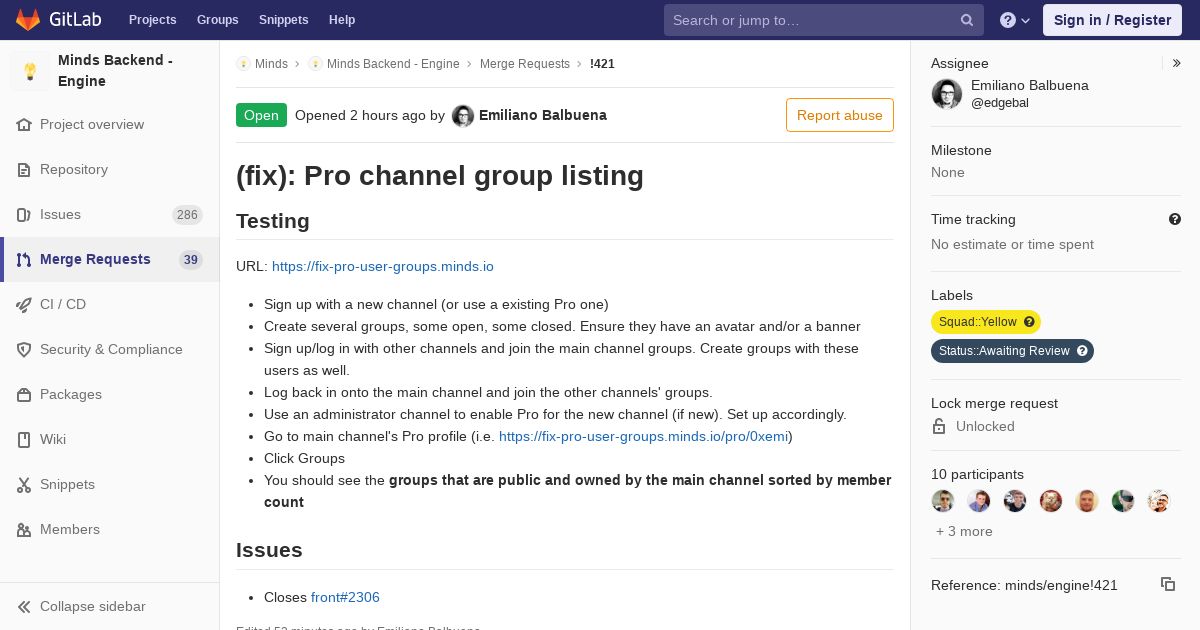The height and width of the screenshot is (630, 1200).
Task: Copy the merge request reference minds/engine!421
Action: (1167, 584)
